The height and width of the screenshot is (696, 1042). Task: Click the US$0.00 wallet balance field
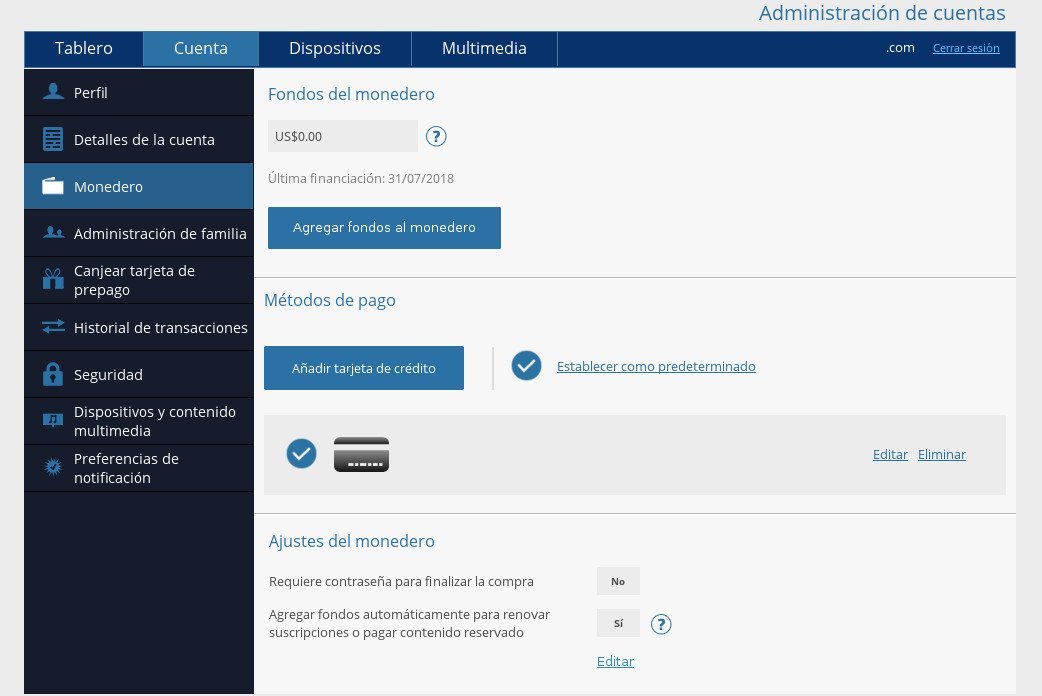point(343,136)
